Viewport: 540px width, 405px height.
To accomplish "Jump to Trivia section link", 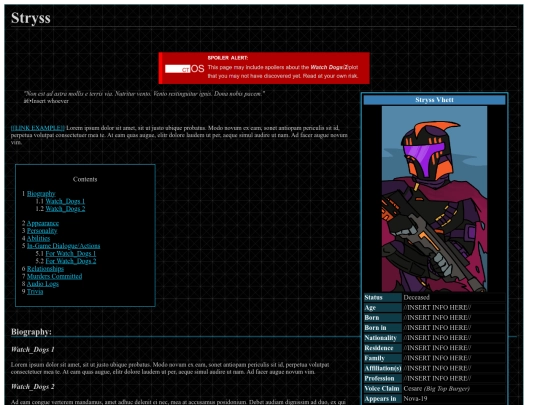I will tap(35, 291).
